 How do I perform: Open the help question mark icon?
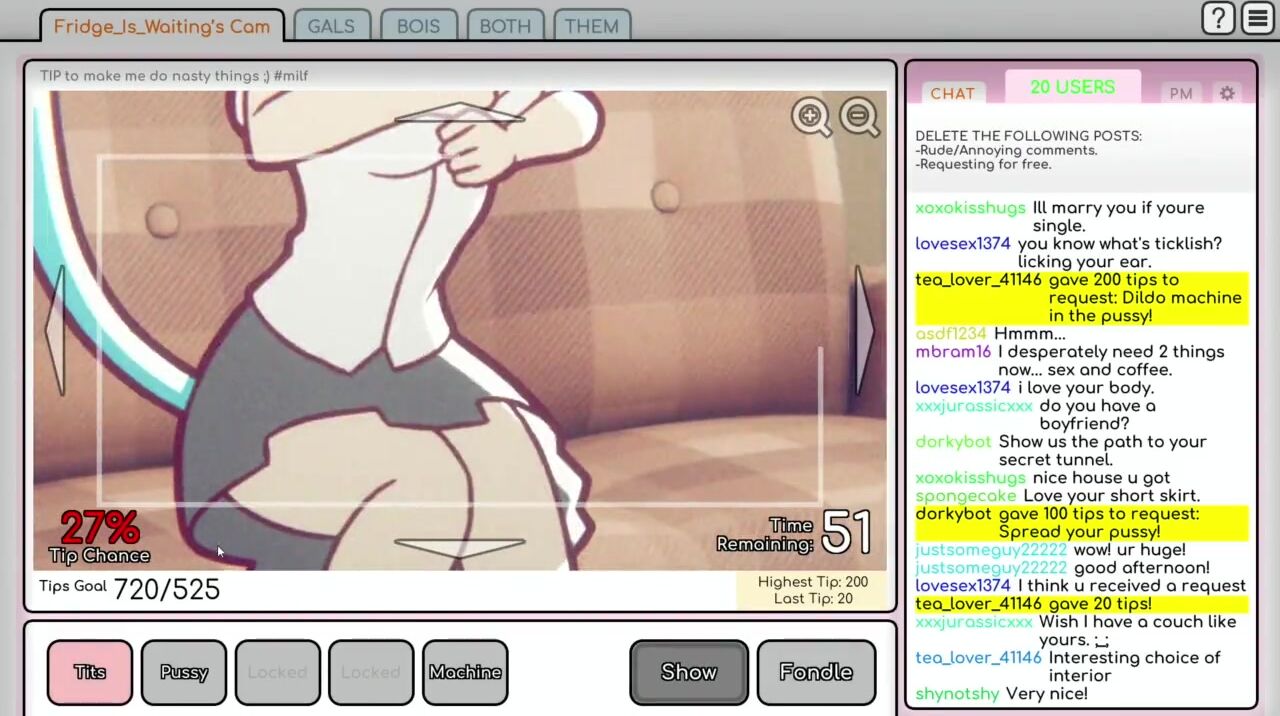1218,19
